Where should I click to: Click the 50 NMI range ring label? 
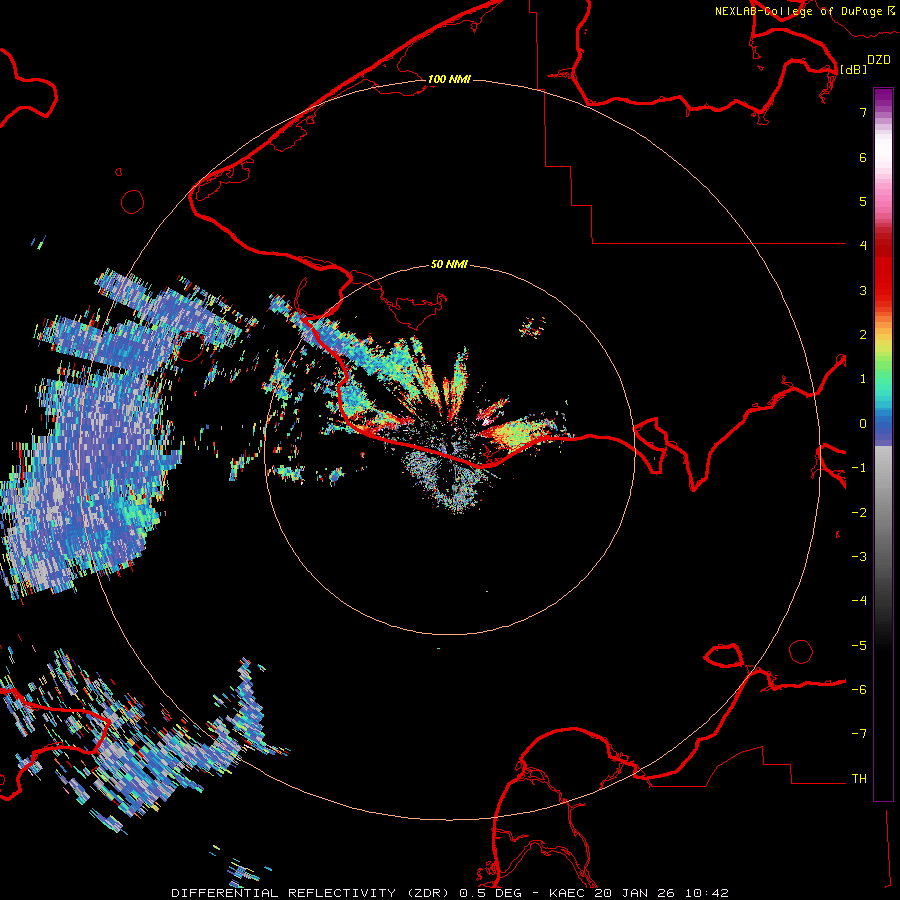click(x=449, y=265)
